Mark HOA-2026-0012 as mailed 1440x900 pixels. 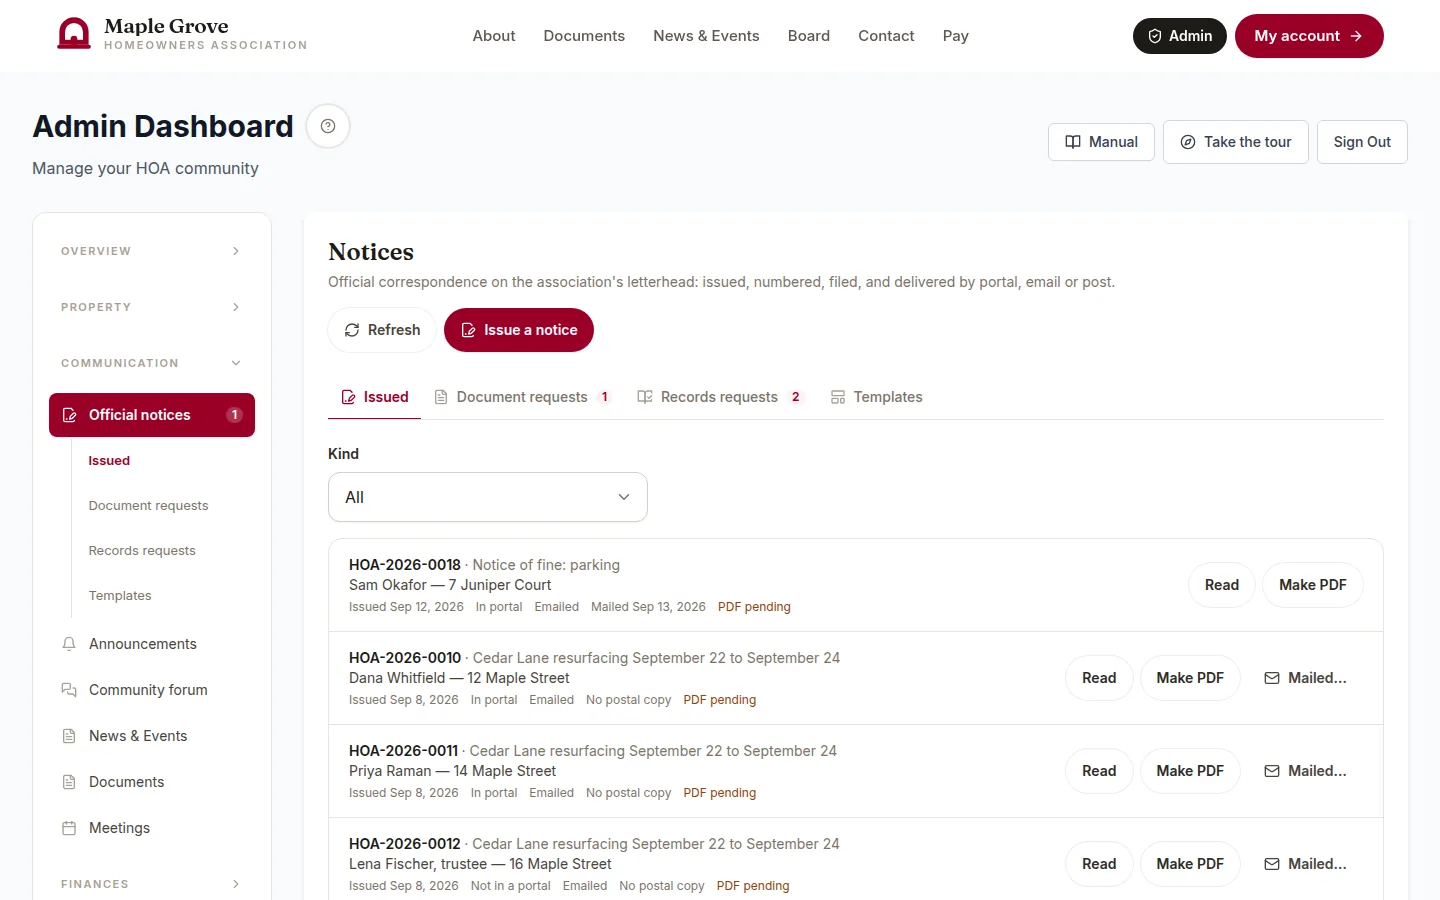point(1306,864)
